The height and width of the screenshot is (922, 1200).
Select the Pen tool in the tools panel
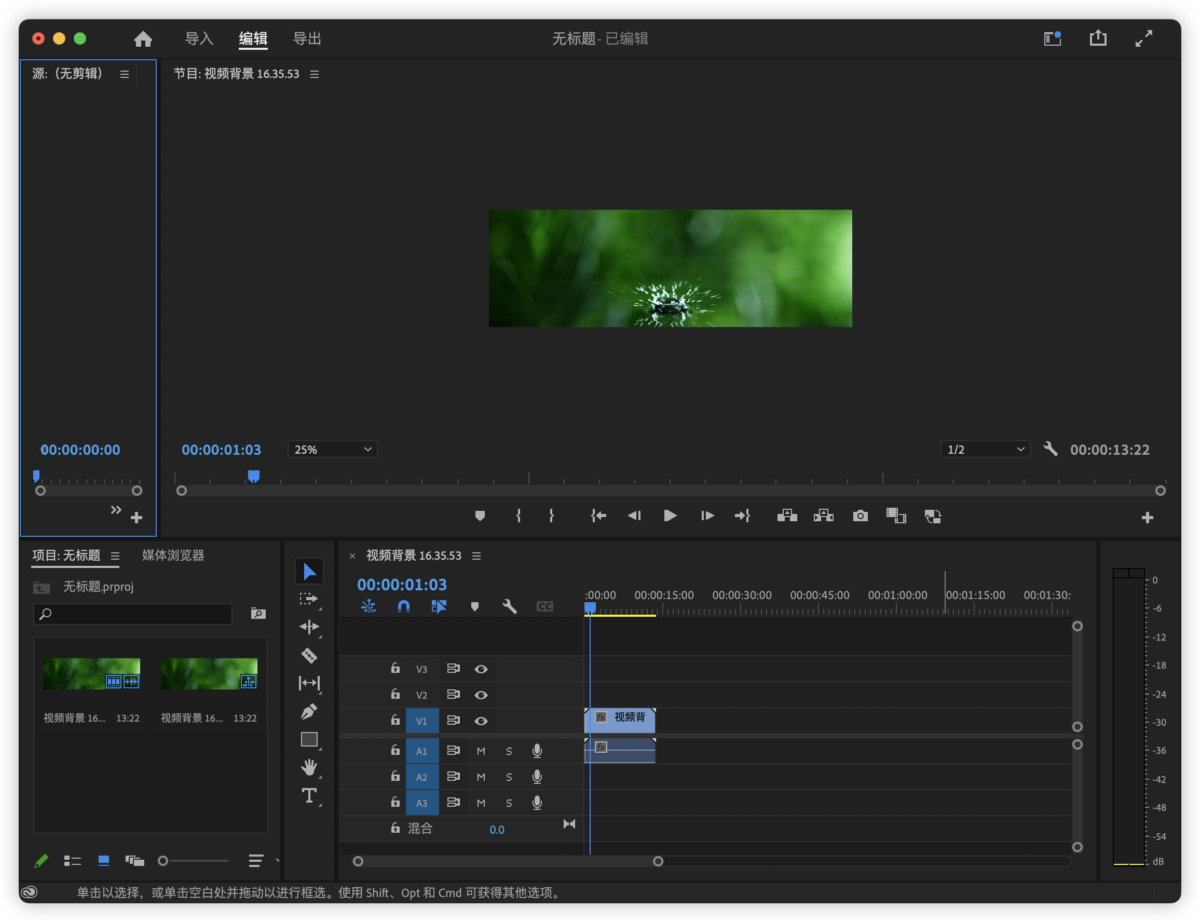[309, 711]
